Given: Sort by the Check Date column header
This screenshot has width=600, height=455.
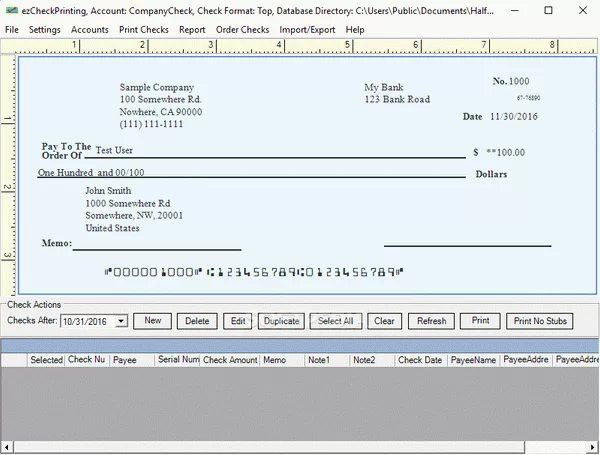Looking at the screenshot, I should pos(421,360).
